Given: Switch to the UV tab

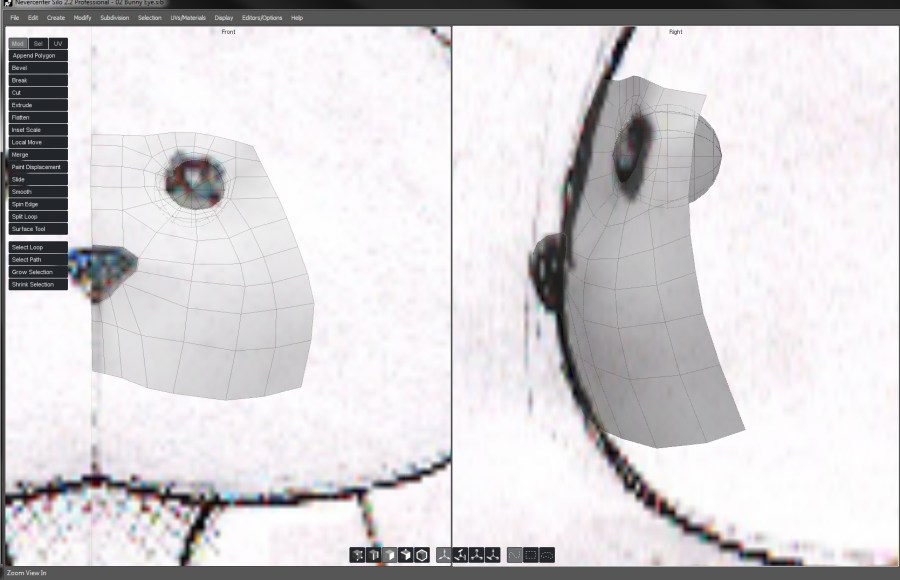Looking at the screenshot, I should 58,44.
